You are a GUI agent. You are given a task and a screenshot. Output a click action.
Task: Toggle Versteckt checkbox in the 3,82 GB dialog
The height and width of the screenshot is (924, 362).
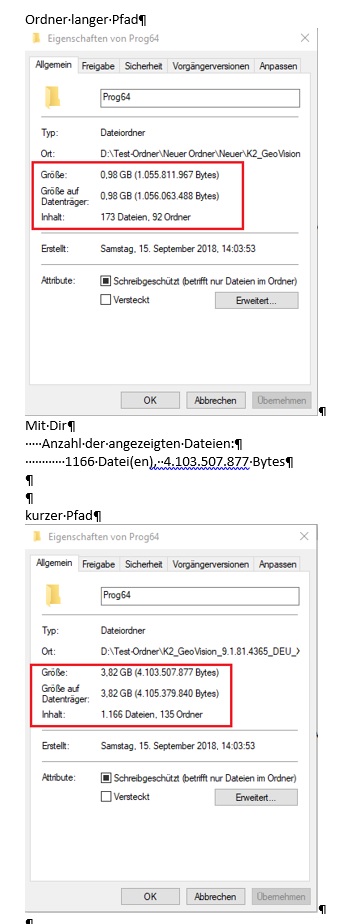tap(106, 797)
